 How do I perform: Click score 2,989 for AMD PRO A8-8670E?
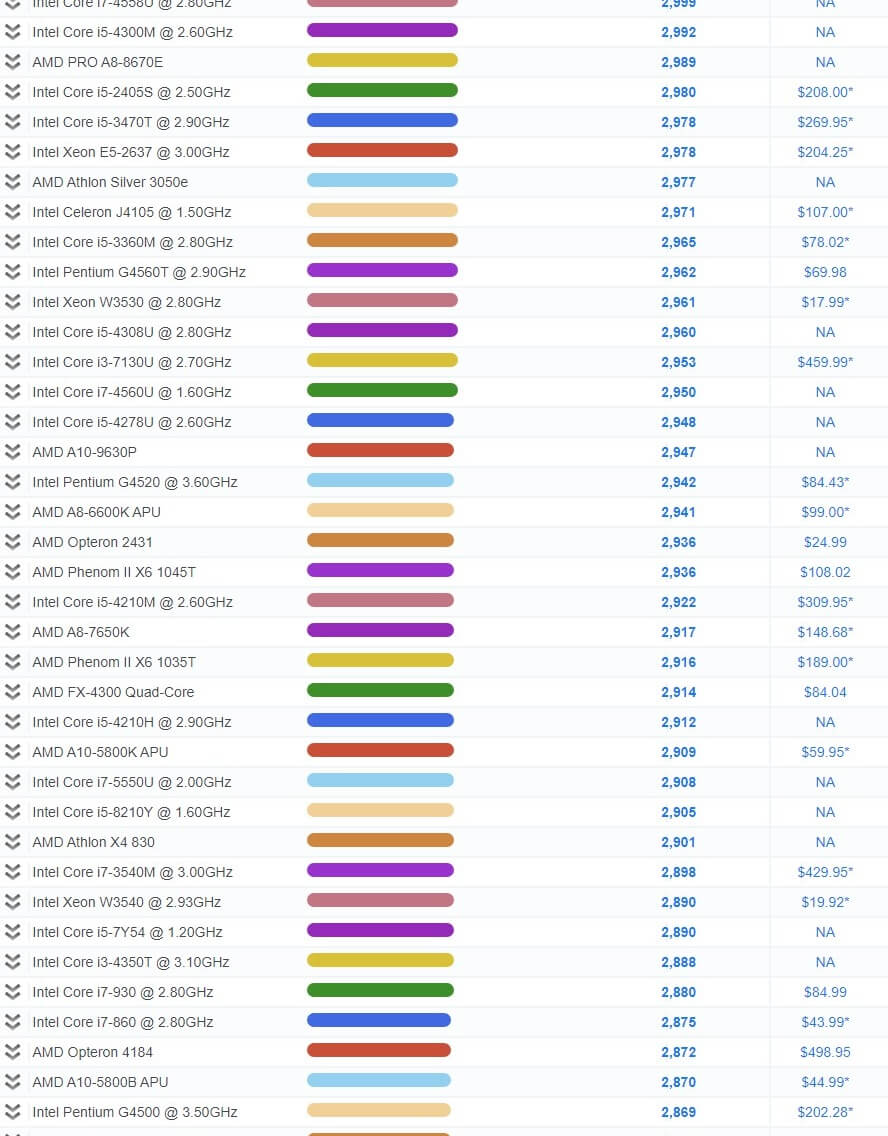pyautogui.click(x=678, y=62)
